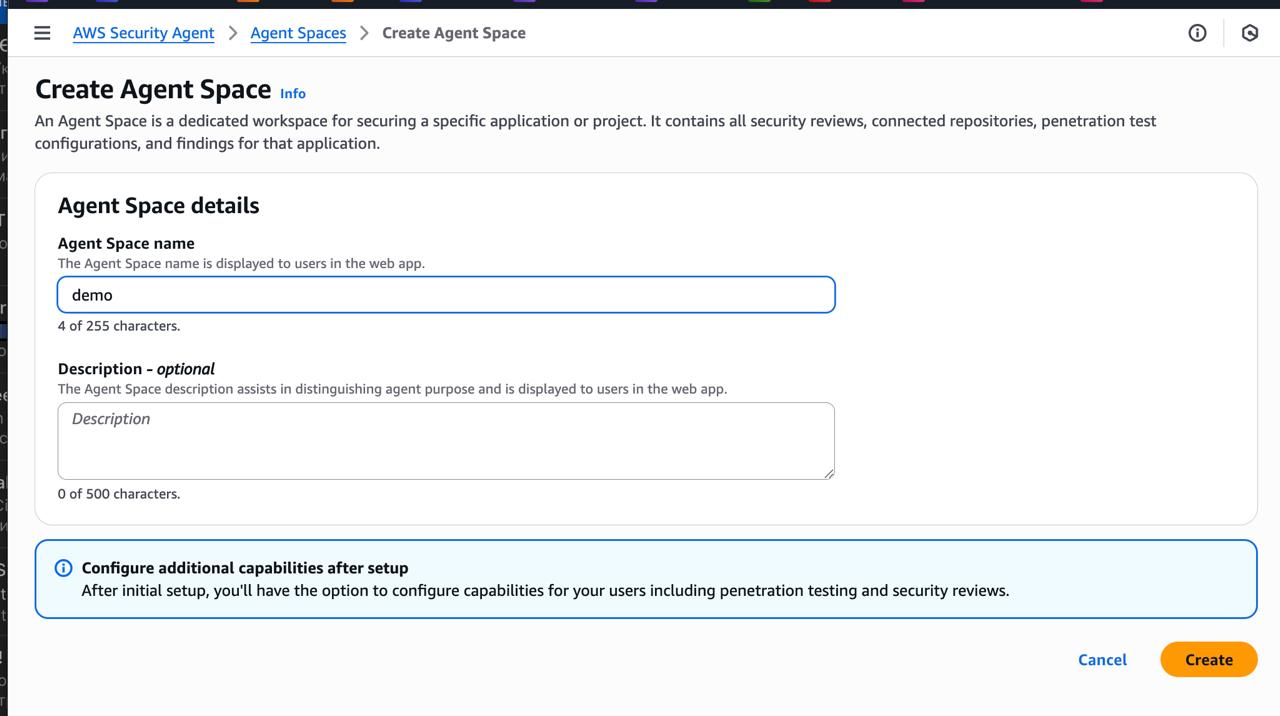Open the side navigation hamburger menu

[x=42, y=33]
